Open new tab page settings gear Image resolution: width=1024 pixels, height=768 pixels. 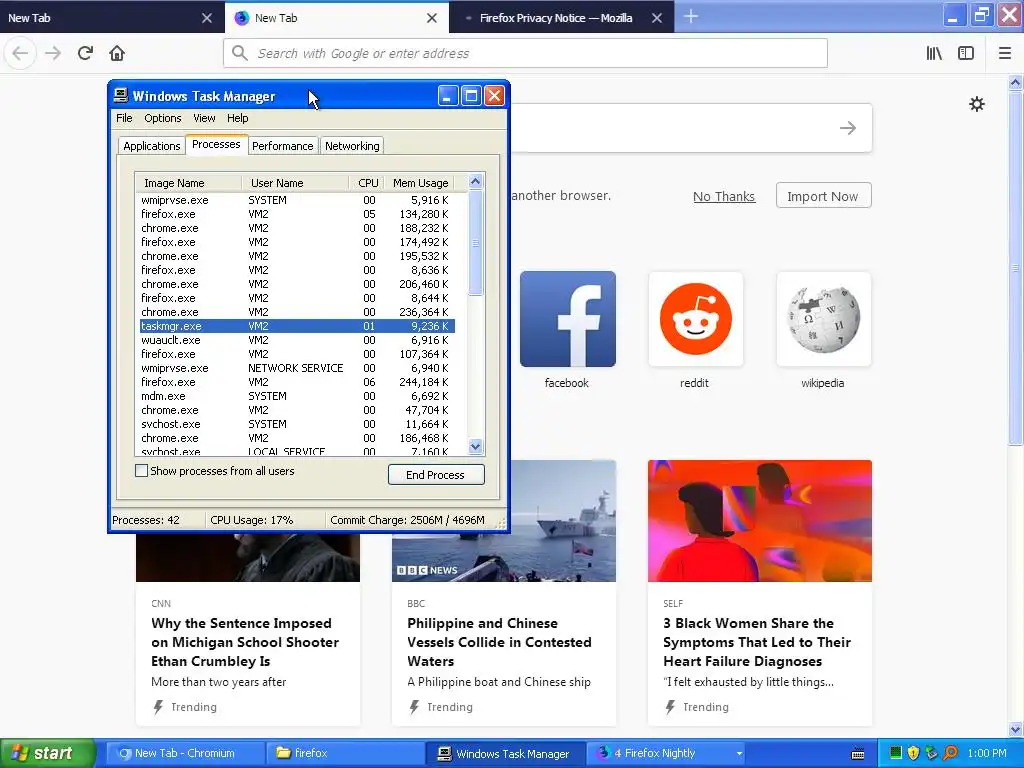coord(976,104)
